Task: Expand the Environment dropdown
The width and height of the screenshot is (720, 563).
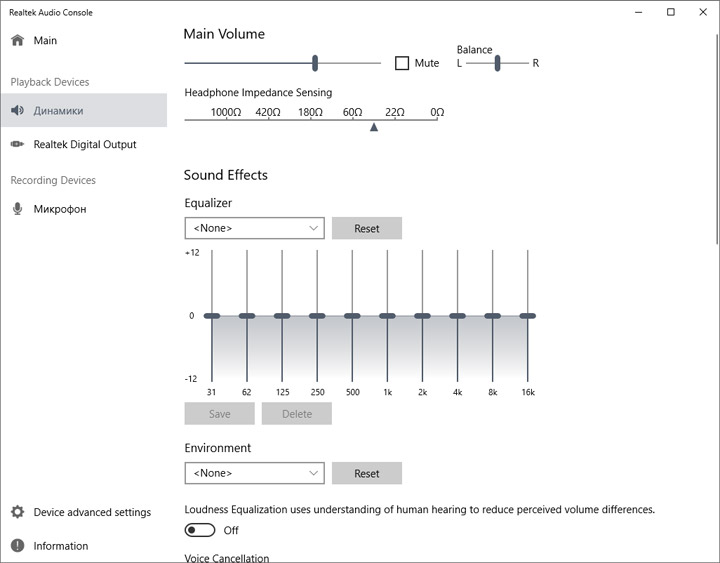Action: pos(255,473)
